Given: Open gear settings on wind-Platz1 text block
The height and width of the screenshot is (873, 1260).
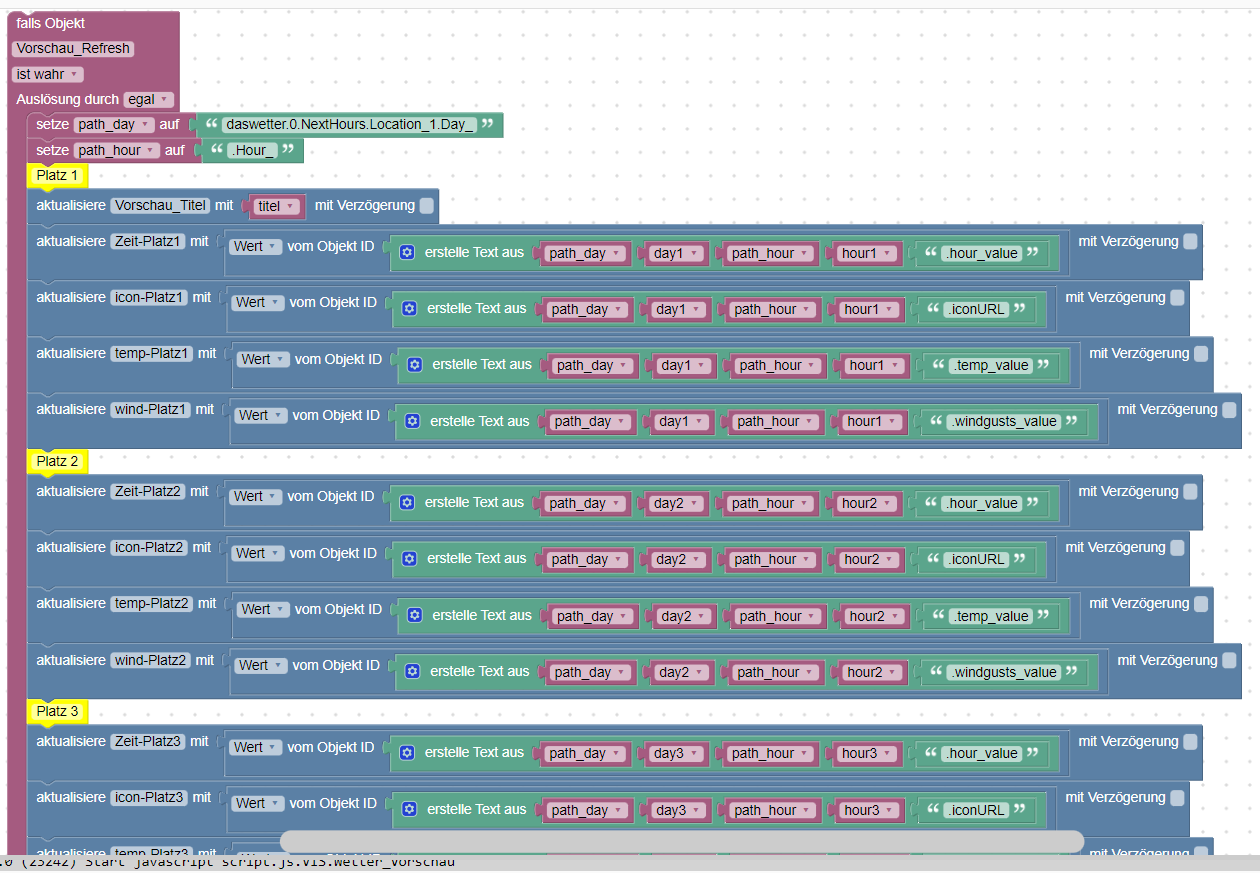Looking at the screenshot, I should (x=412, y=421).
